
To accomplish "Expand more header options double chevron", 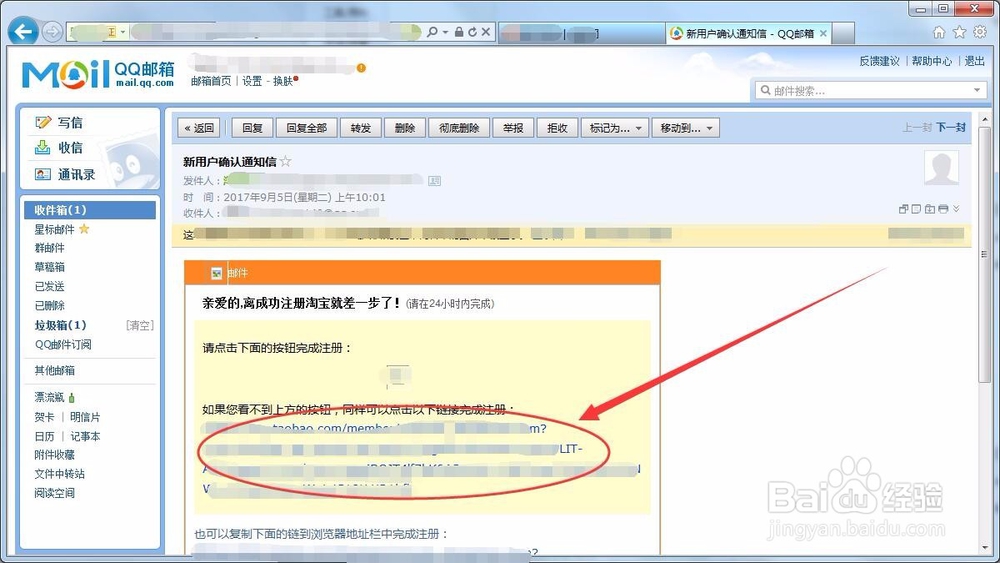I will [956, 208].
